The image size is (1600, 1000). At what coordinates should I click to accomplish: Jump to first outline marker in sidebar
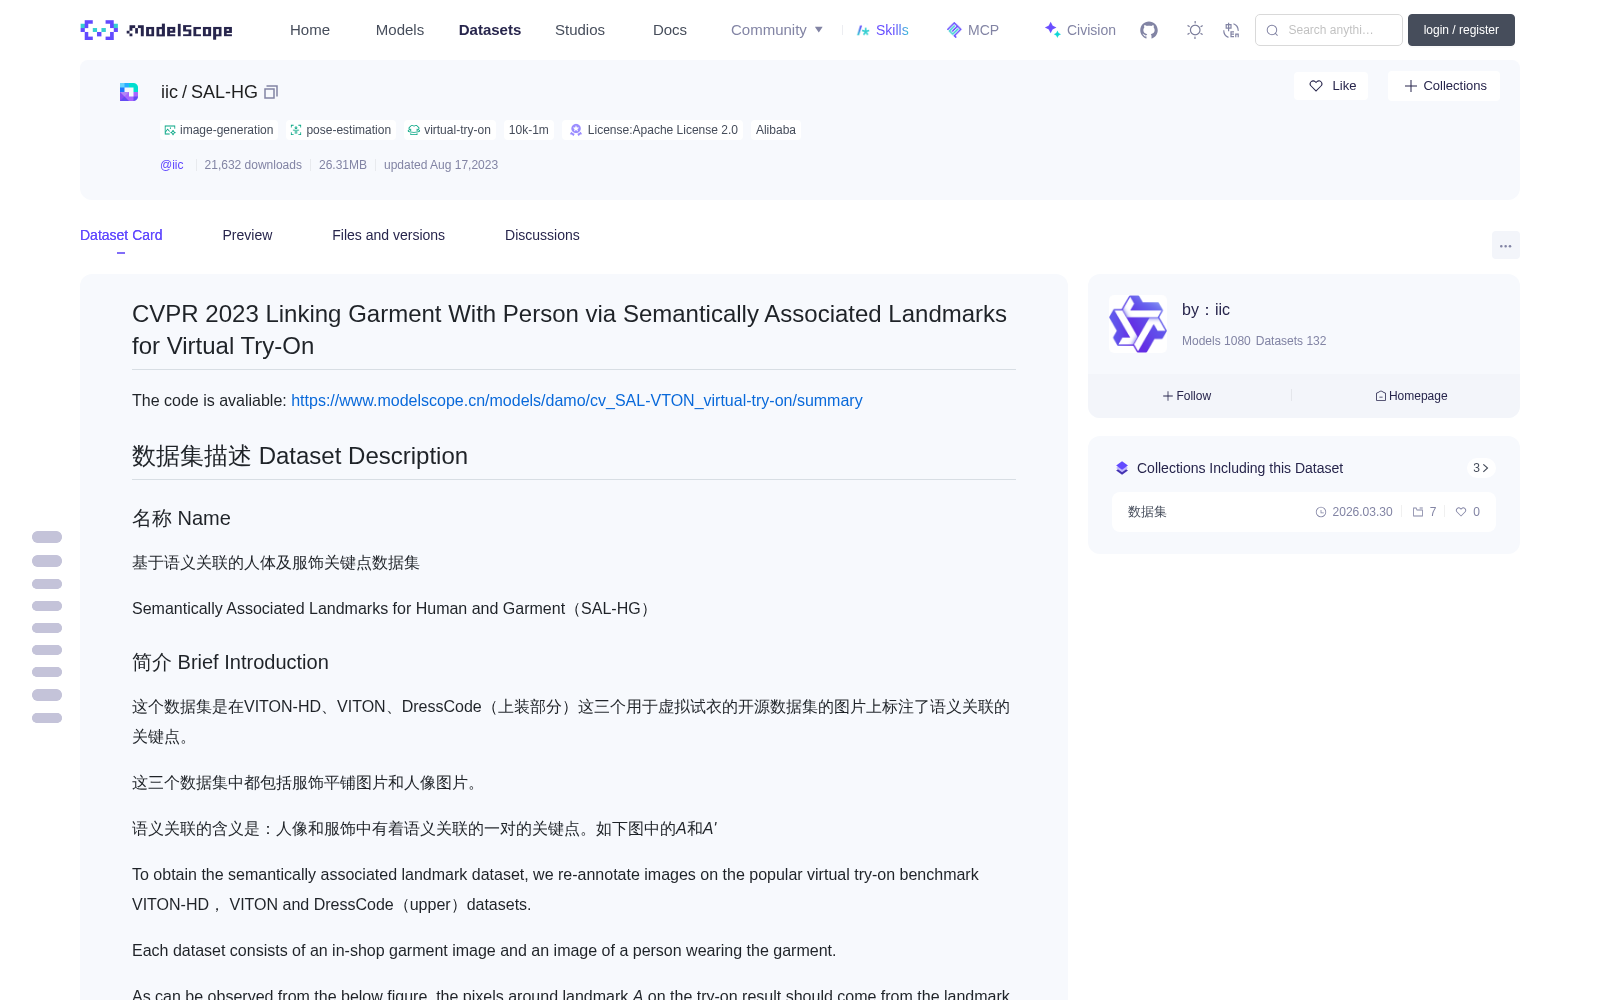pyautogui.click(x=47, y=537)
